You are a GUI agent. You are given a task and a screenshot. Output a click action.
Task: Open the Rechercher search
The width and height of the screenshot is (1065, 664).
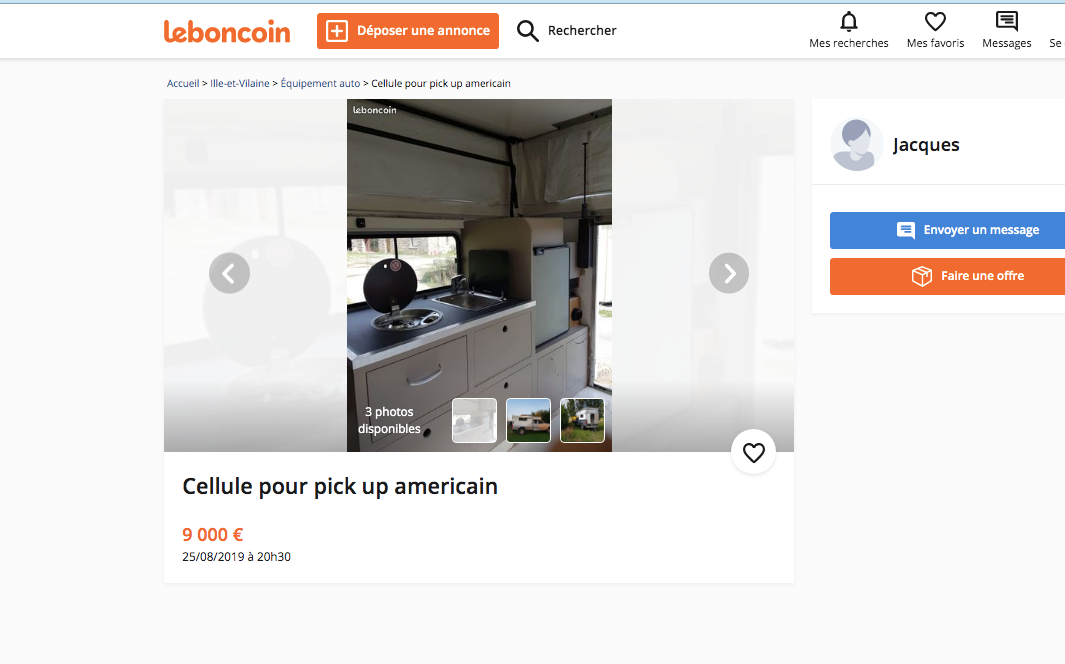point(567,31)
